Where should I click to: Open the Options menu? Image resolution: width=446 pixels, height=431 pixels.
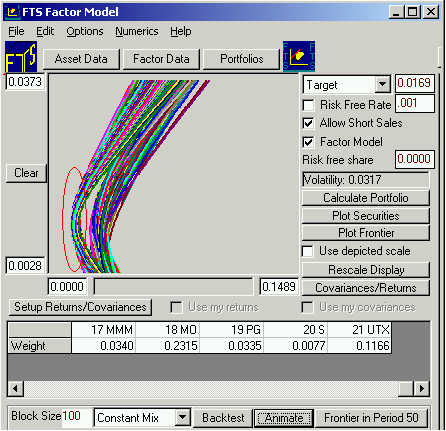pos(85,31)
